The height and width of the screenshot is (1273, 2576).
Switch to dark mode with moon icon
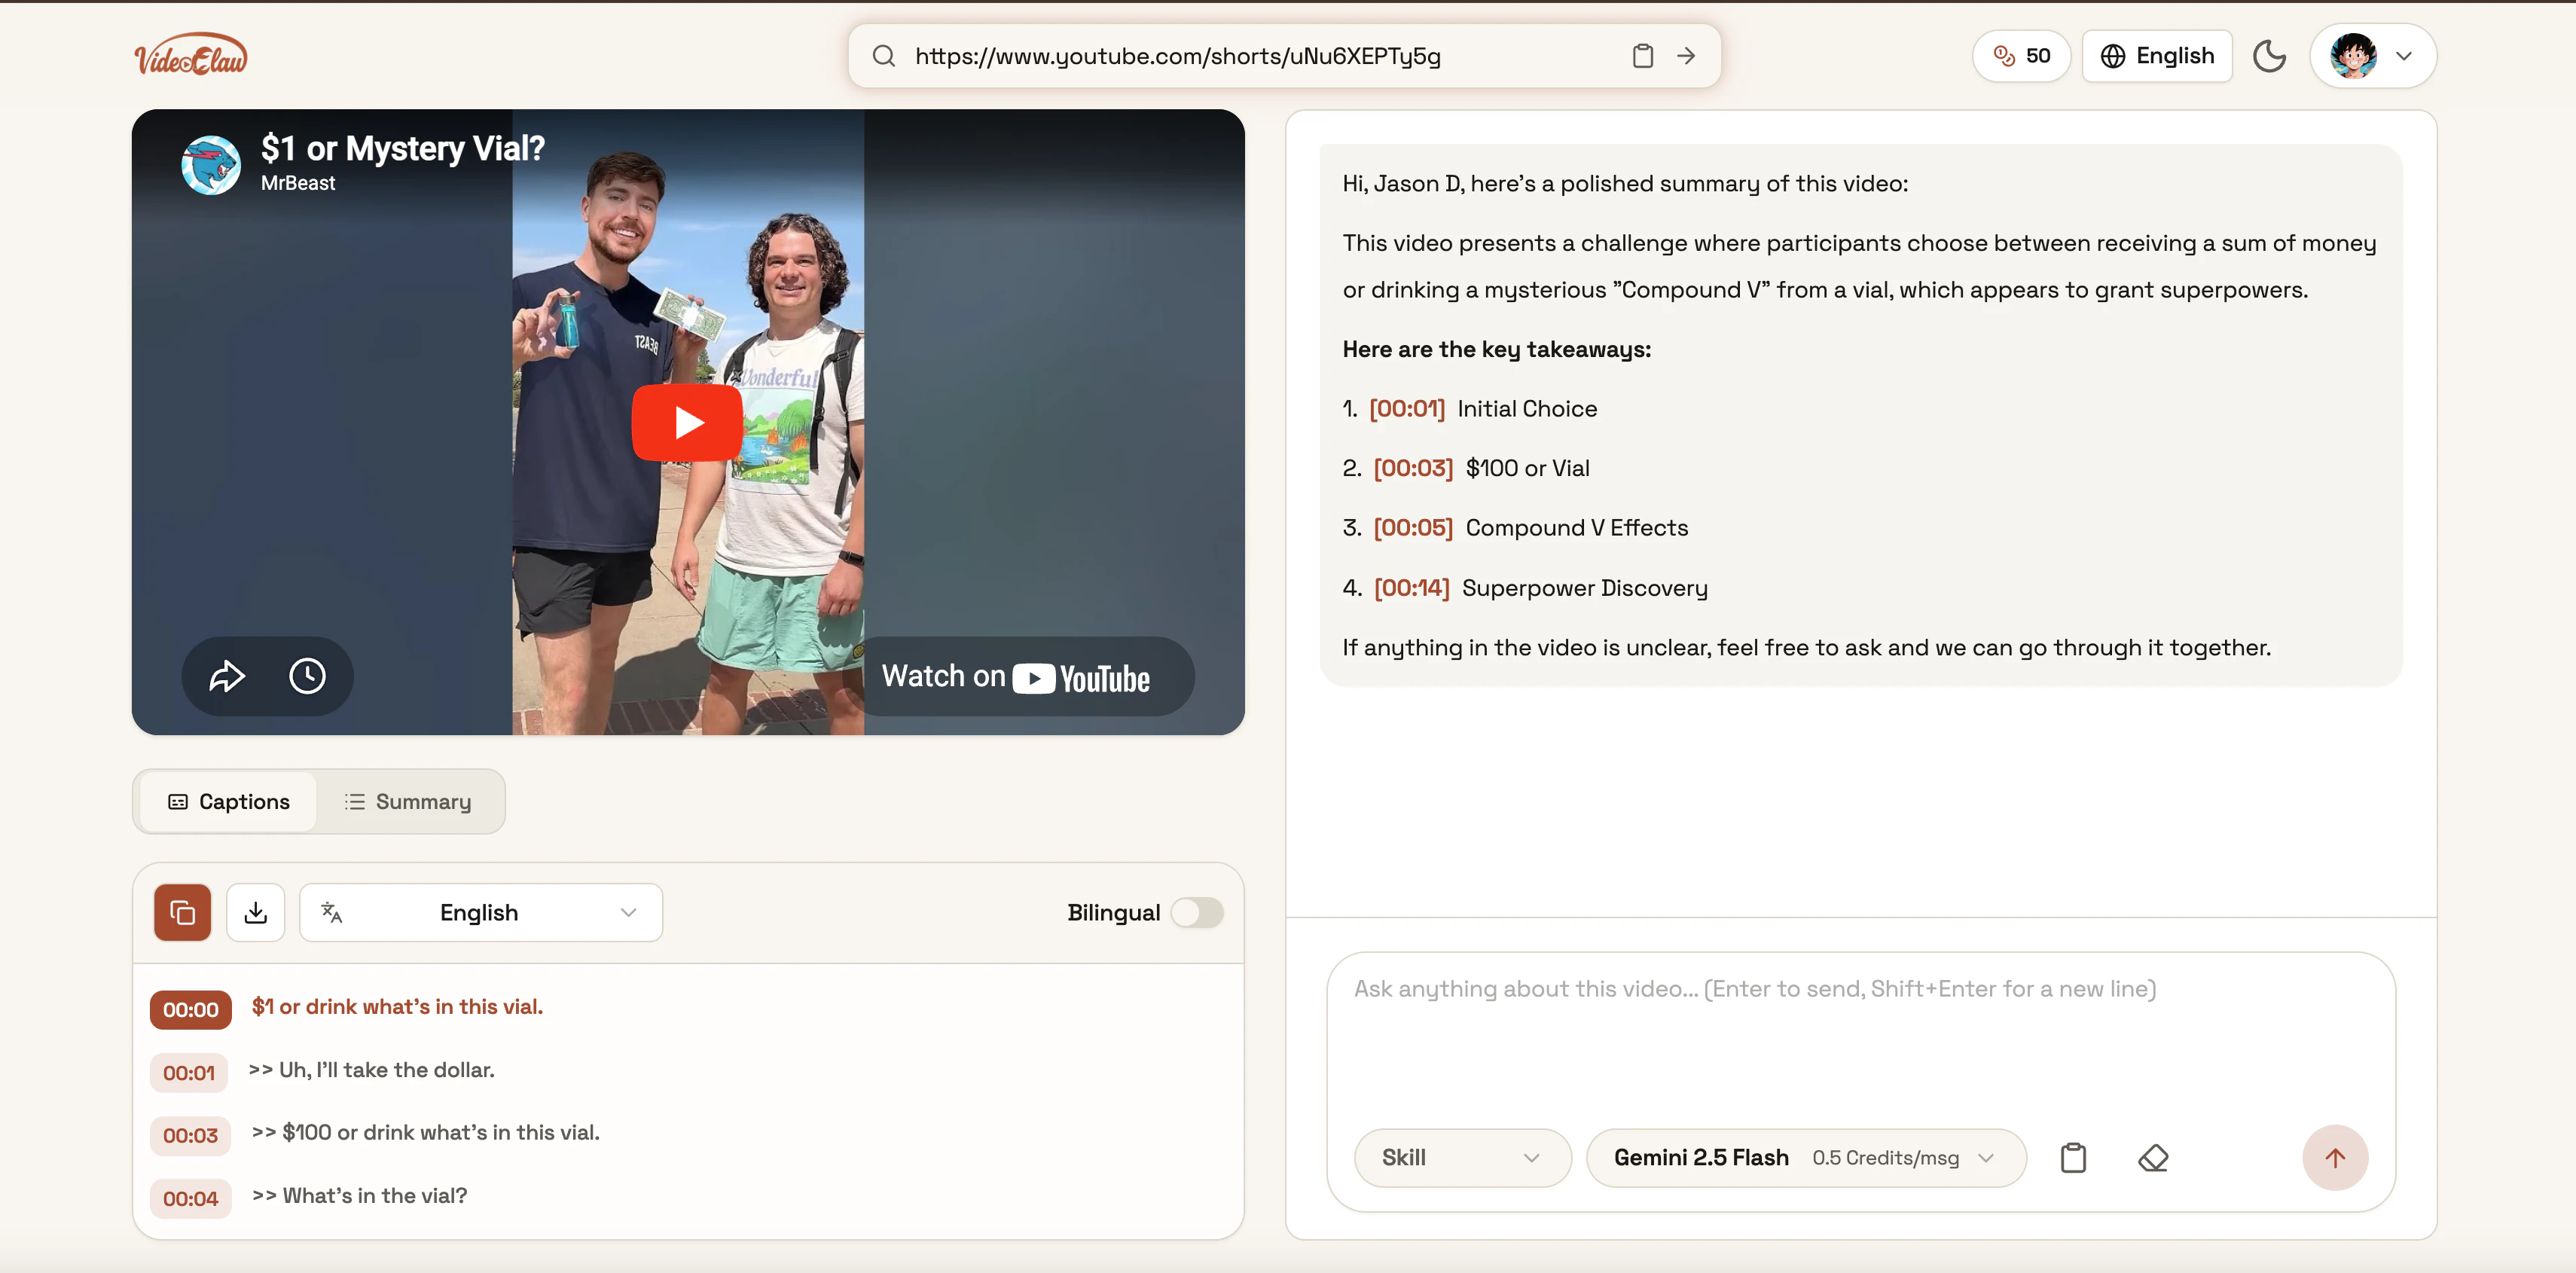[2269, 56]
